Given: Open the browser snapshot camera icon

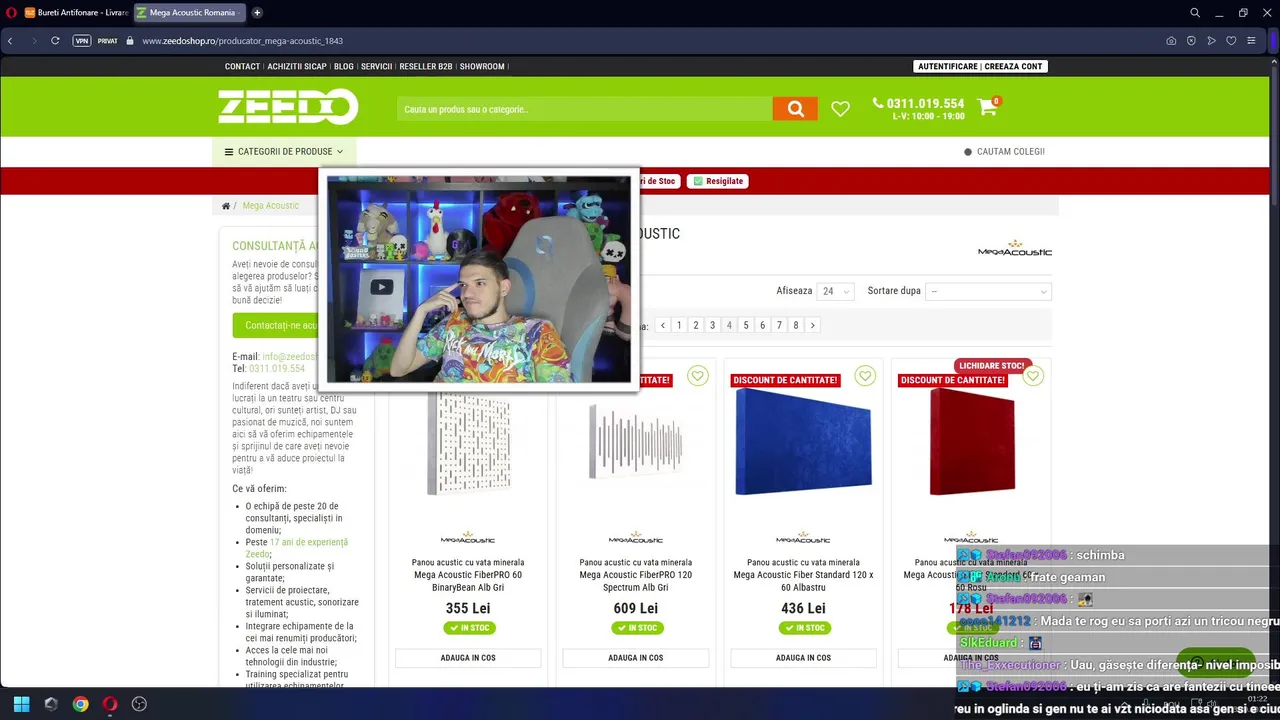Looking at the screenshot, I should (1171, 41).
